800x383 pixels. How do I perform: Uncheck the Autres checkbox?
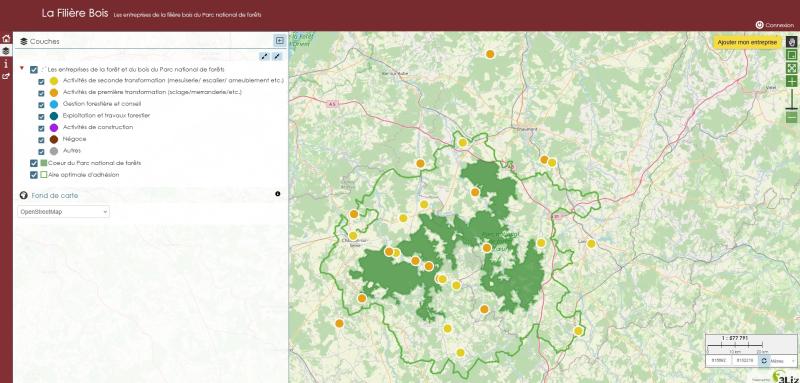41,151
